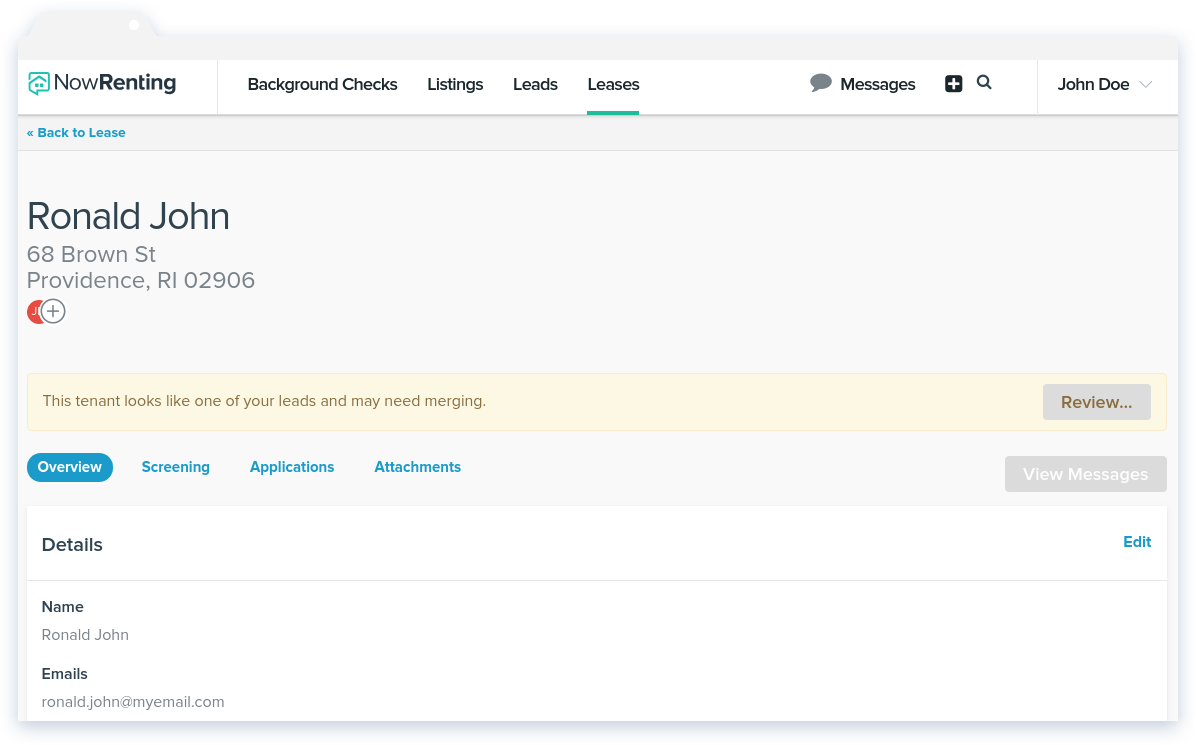Click the Name field label

pyautogui.click(x=63, y=607)
